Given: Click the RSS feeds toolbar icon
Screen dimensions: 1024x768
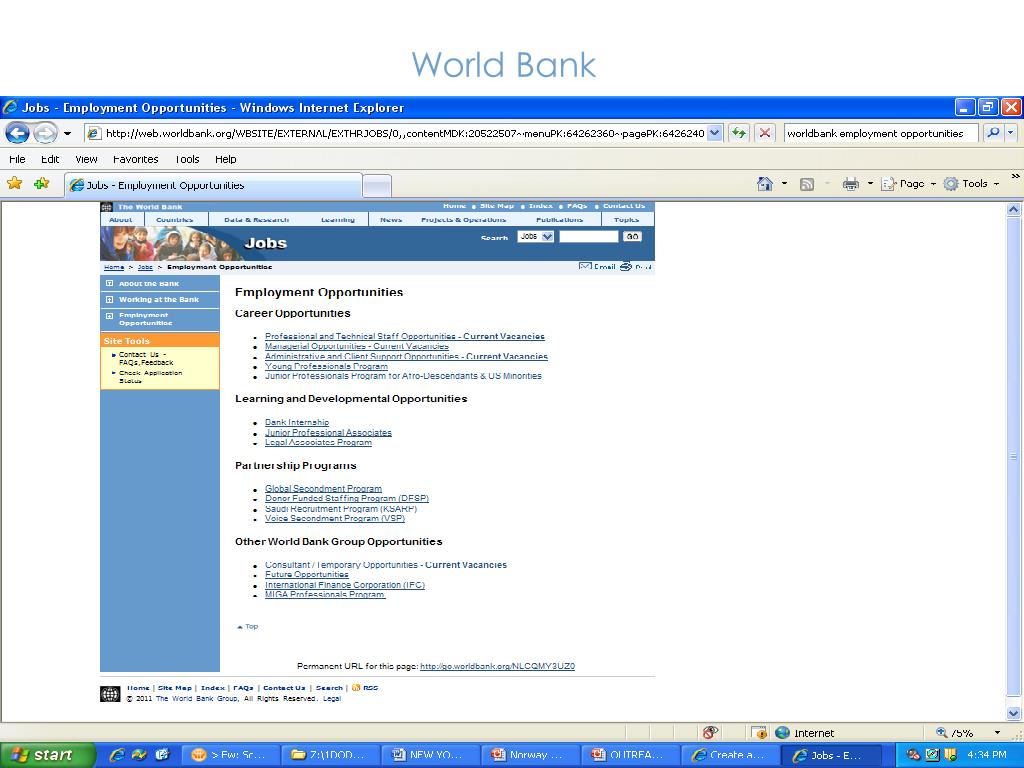Looking at the screenshot, I should point(807,185).
